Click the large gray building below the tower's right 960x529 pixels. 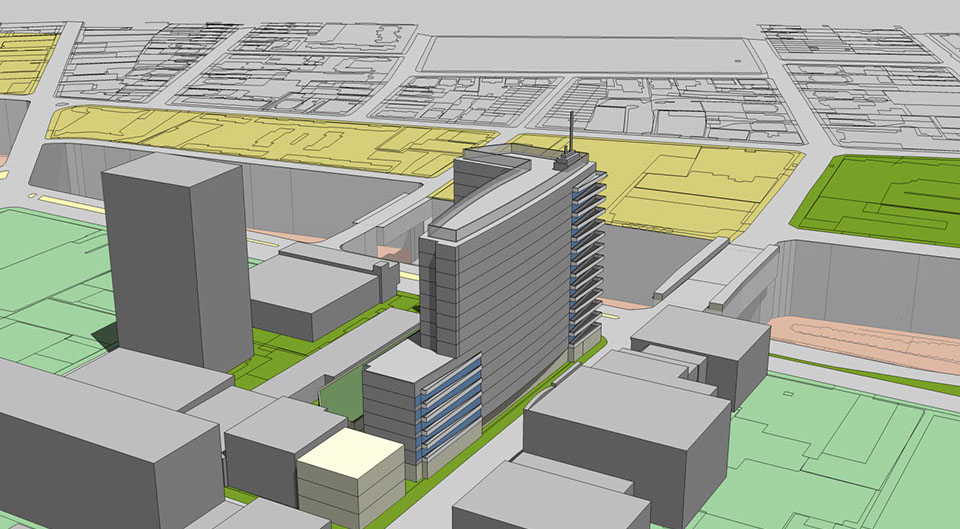click(x=625, y=430)
